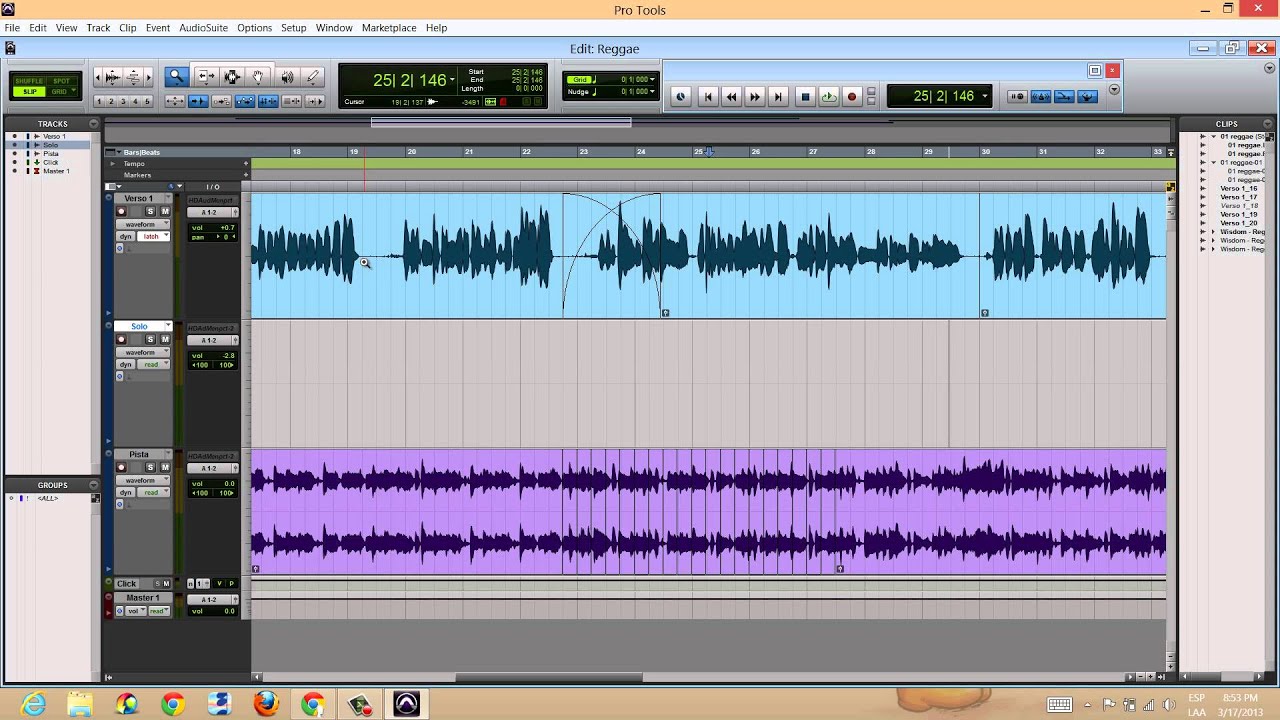Stop playback with the Stop button

click(x=806, y=97)
